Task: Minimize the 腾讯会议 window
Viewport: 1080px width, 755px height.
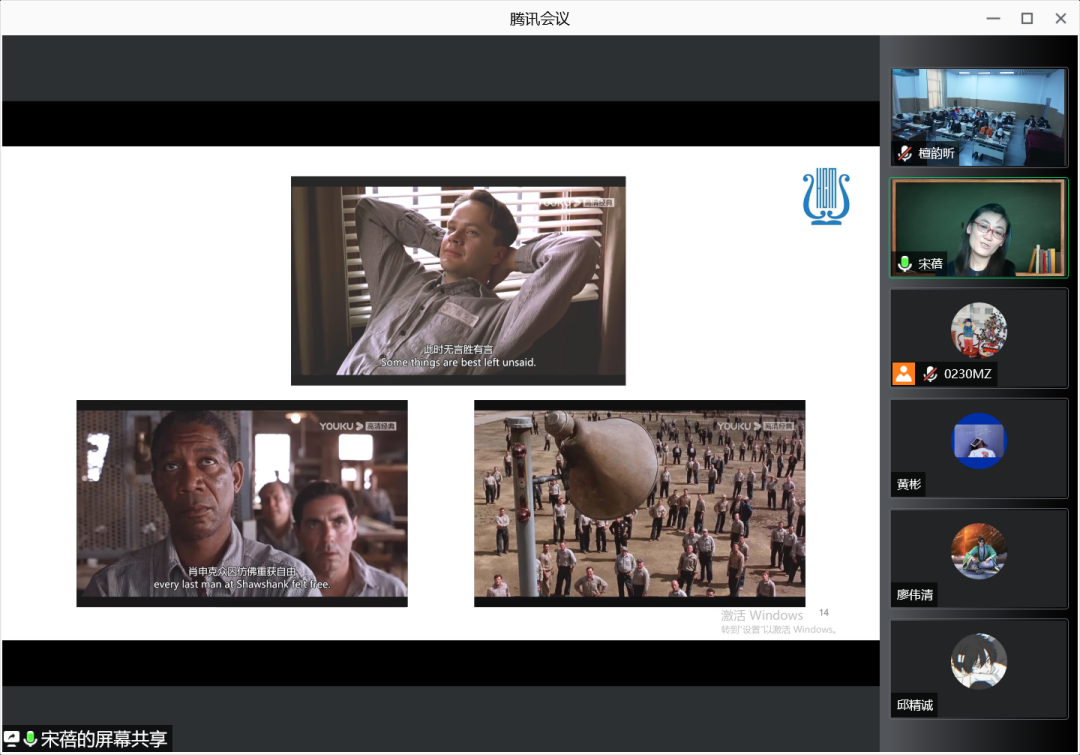Action: point(992,18)
